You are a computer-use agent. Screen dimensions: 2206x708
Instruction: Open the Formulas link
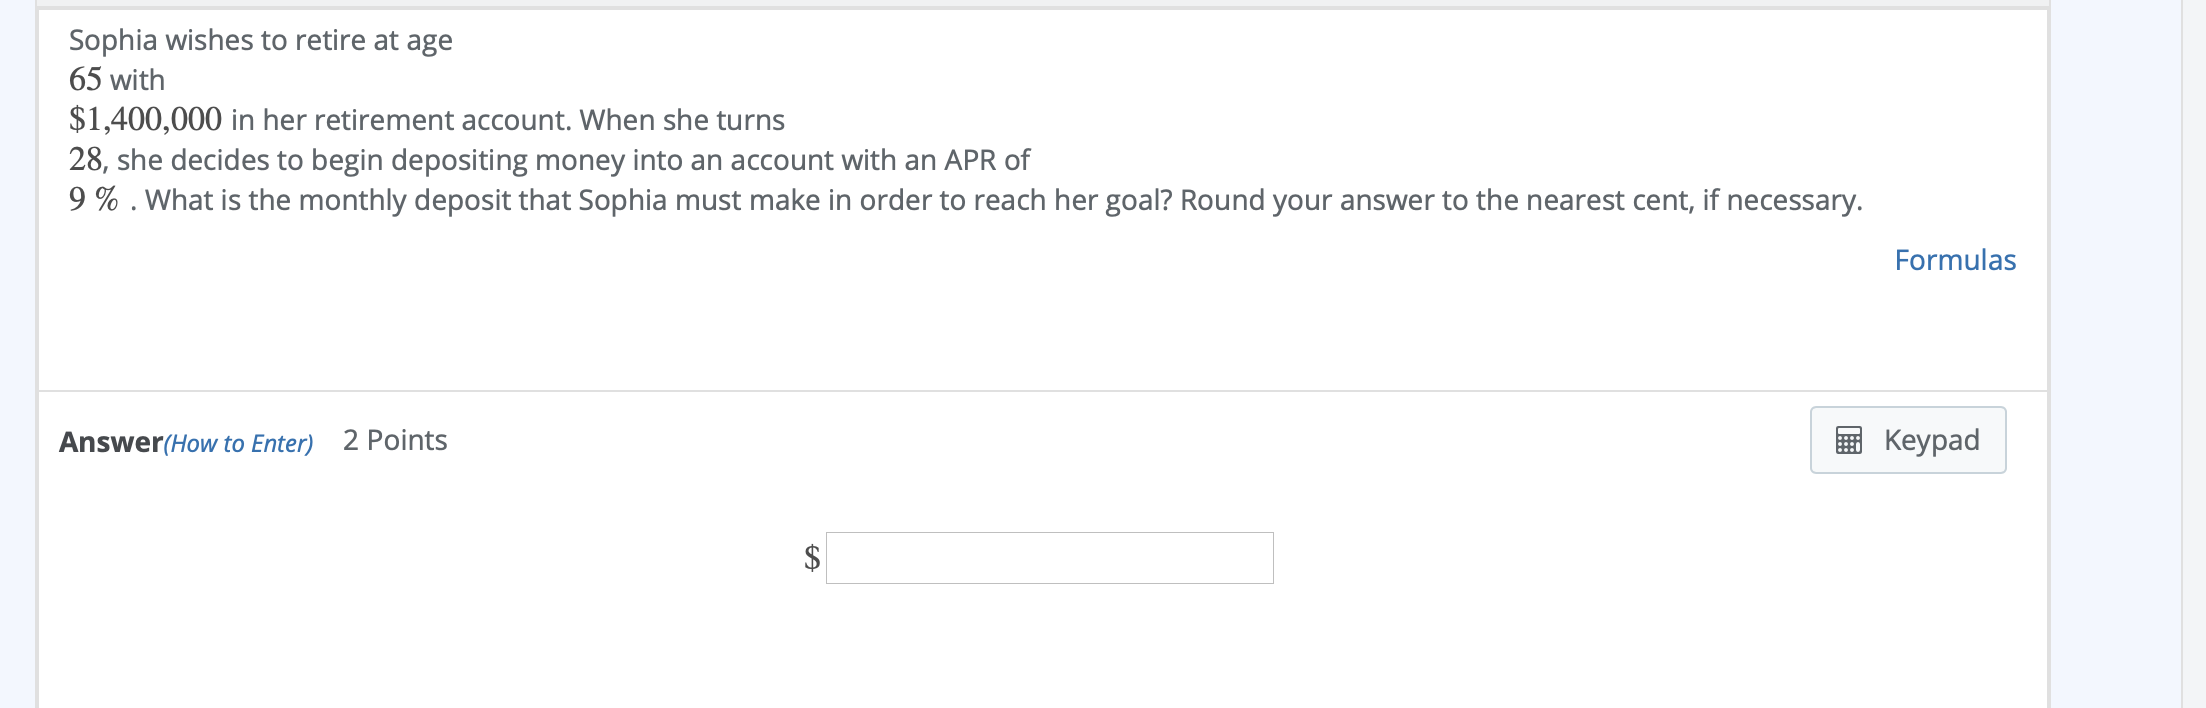click(1954, 260)
